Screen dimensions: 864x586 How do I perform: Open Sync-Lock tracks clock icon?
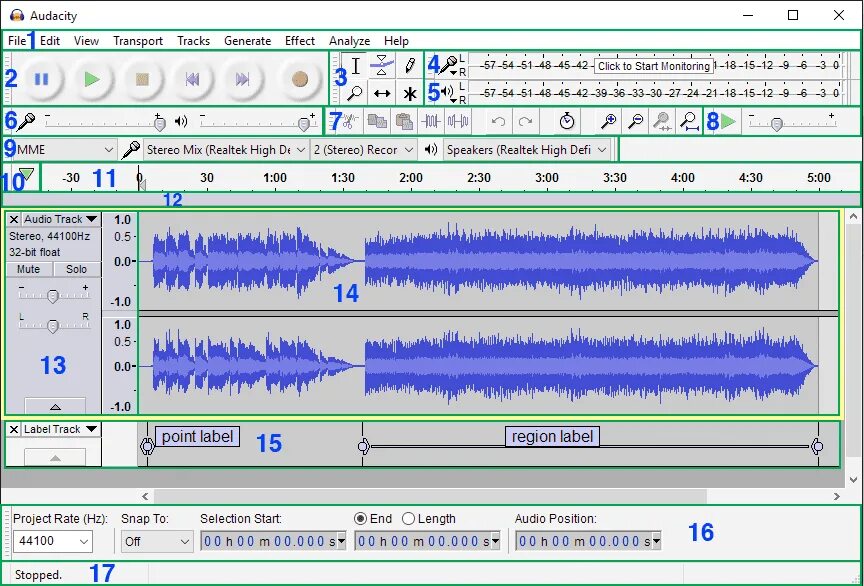(566, 121)
